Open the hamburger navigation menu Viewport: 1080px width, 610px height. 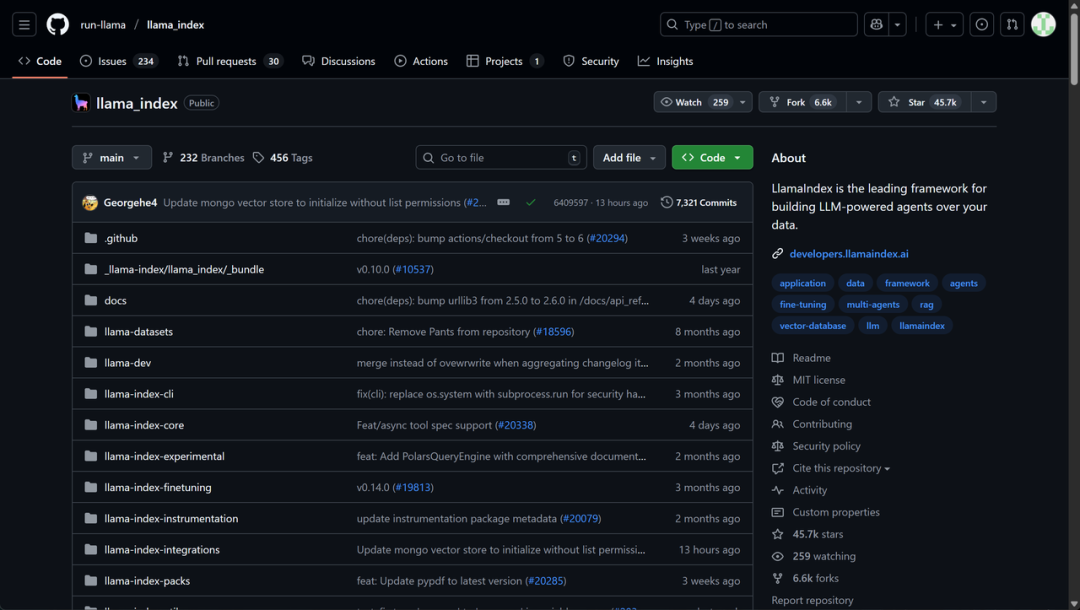[24, 25]
